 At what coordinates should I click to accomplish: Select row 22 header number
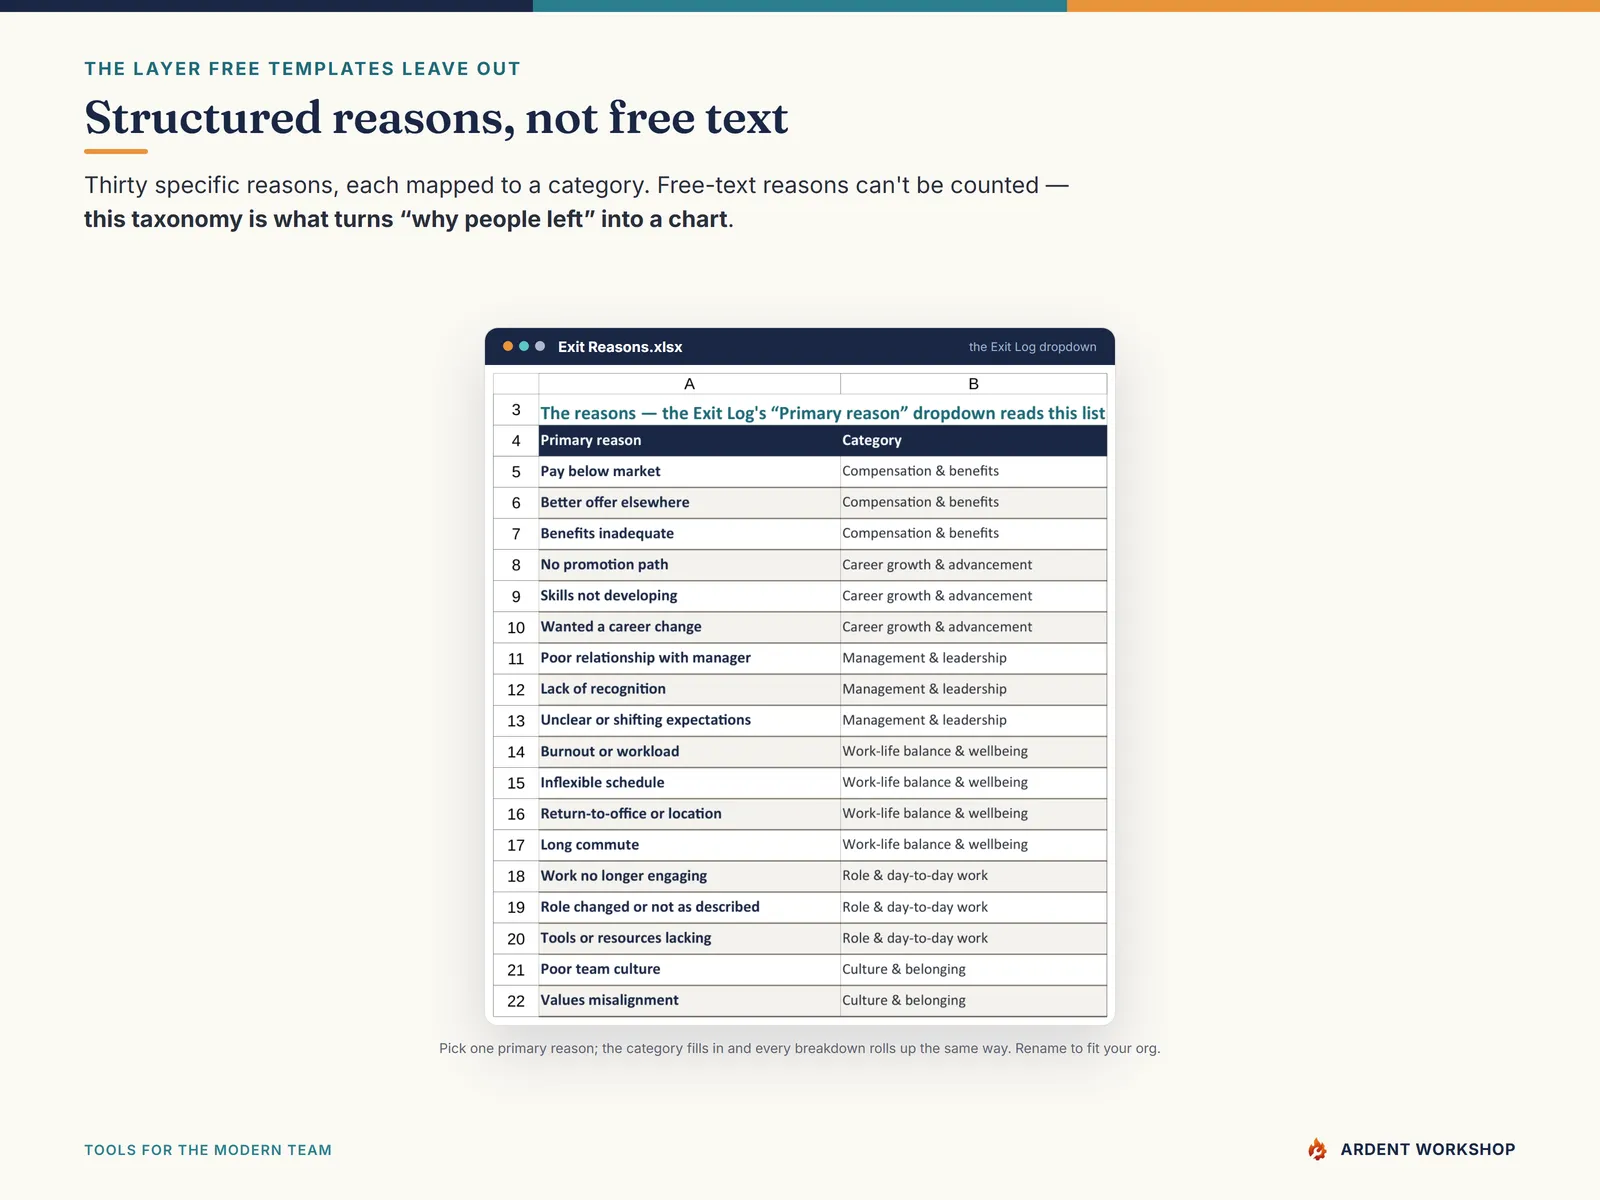(x=516, y=1001)
